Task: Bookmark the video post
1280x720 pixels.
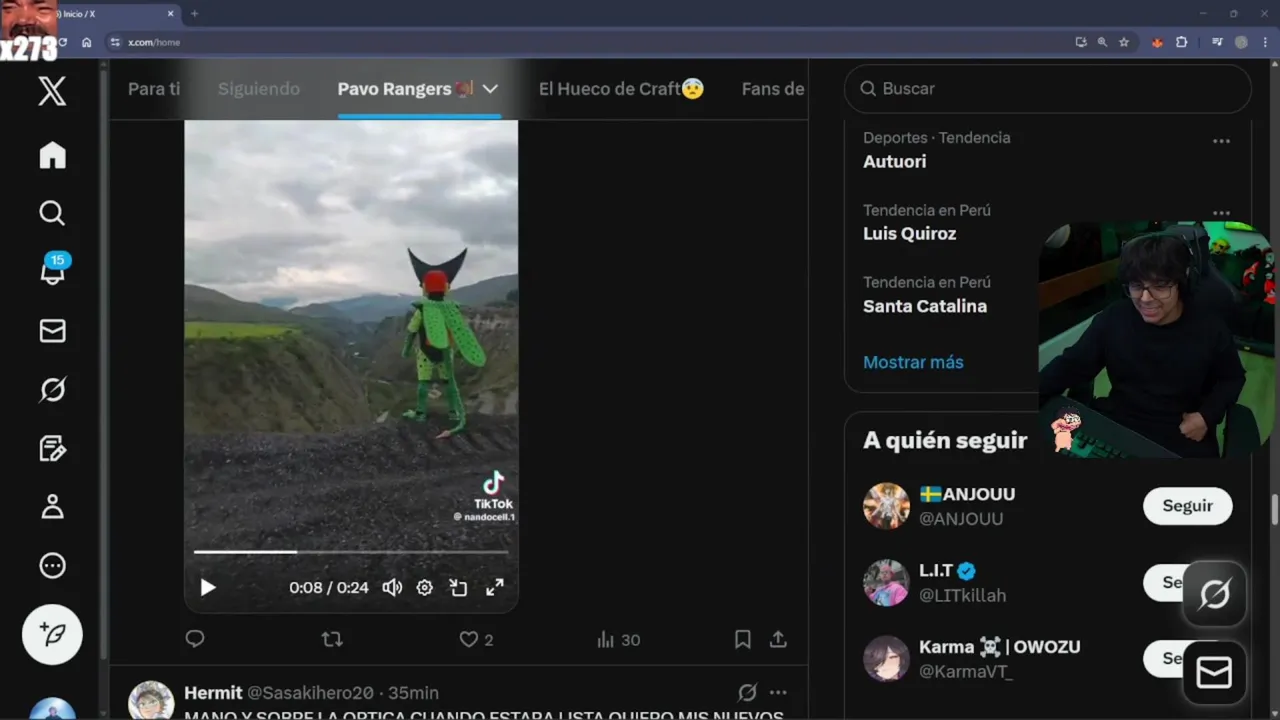Action: (743, 639)
